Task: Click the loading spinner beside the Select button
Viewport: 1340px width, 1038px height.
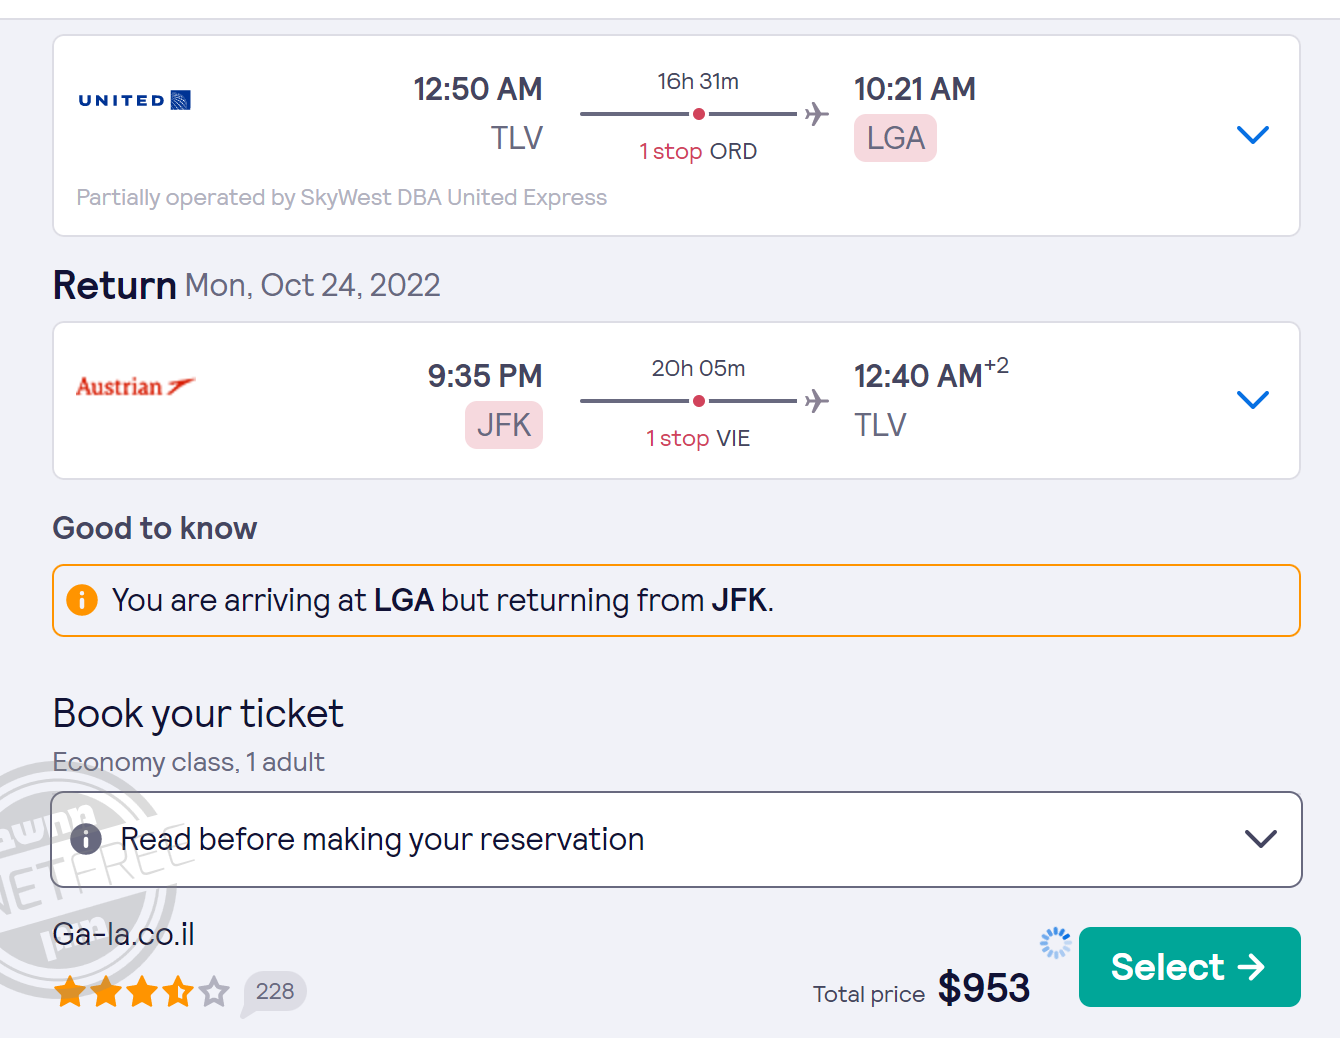Action: (x=1055, y=942)
